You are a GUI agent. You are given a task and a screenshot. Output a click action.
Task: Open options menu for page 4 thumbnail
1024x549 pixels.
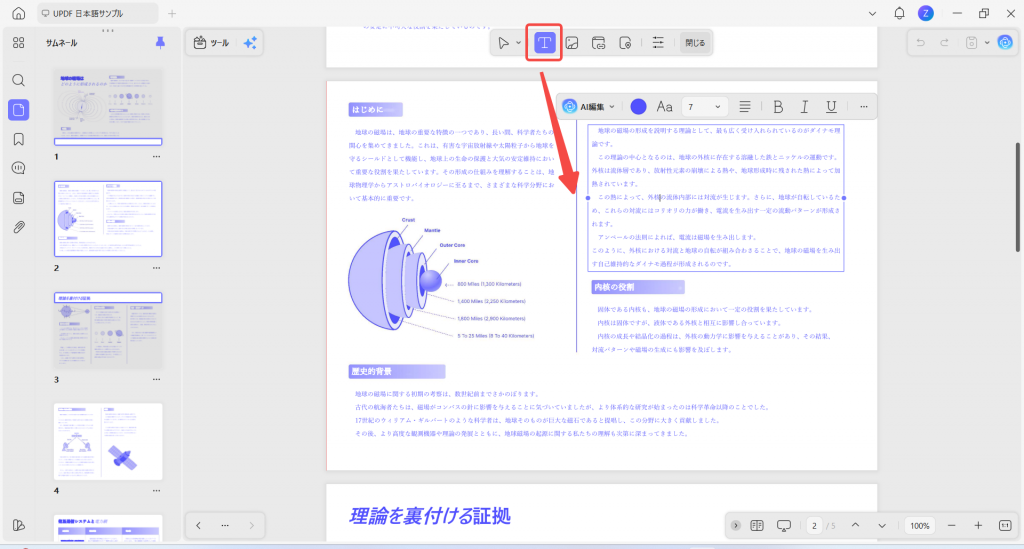[x=156, y=490]
